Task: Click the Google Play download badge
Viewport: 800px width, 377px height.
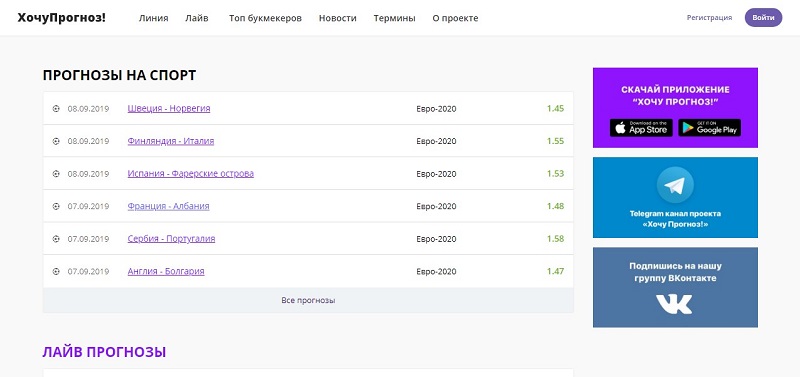Action: click(709, 128)
